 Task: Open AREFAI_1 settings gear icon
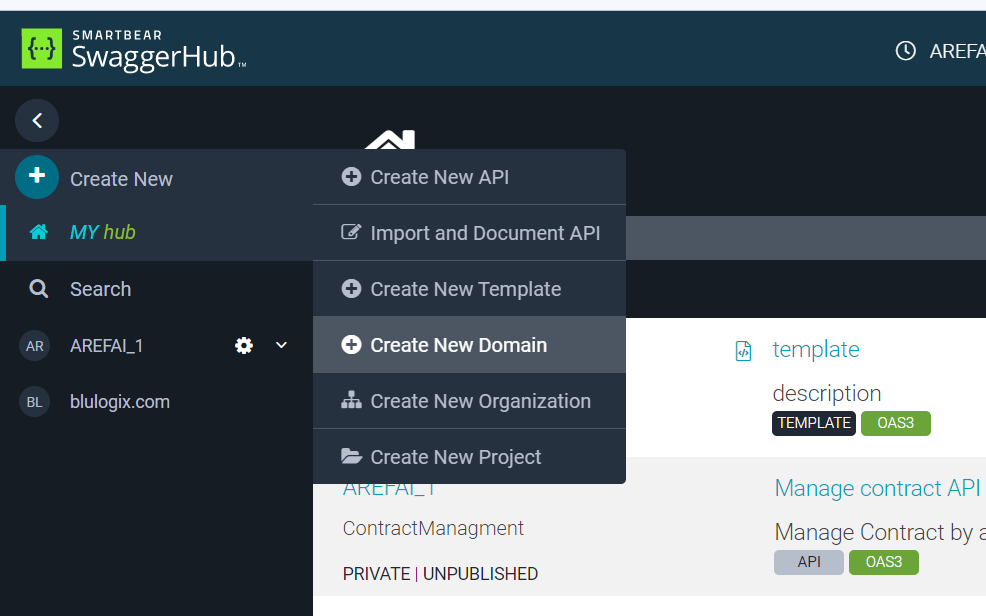coord(244,345)
